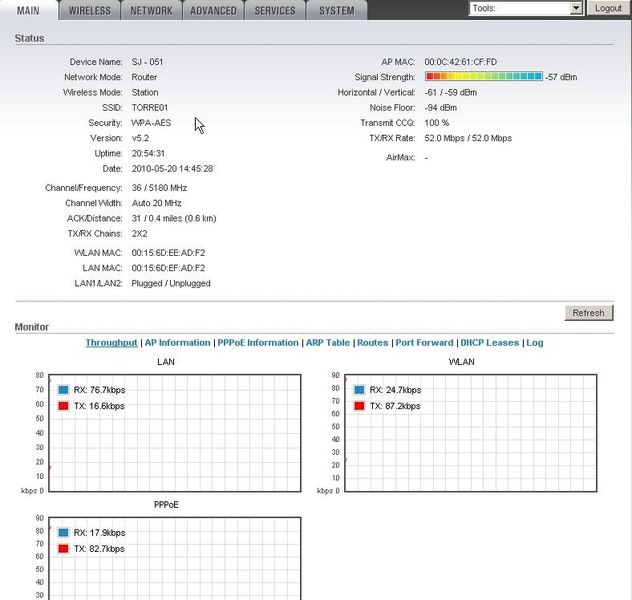Click the SSID value 'TORRE01'
The width and height of the screenshot is (632, 600).
coord(150,108)
